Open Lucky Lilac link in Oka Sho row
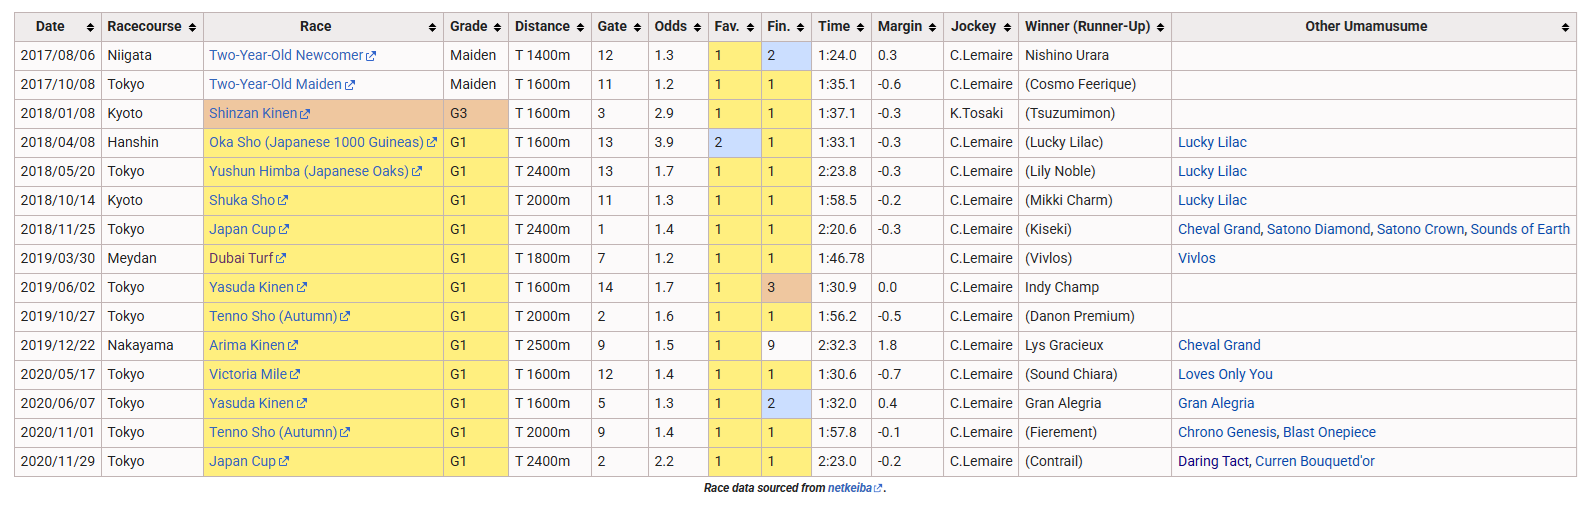 point(1212,143)
